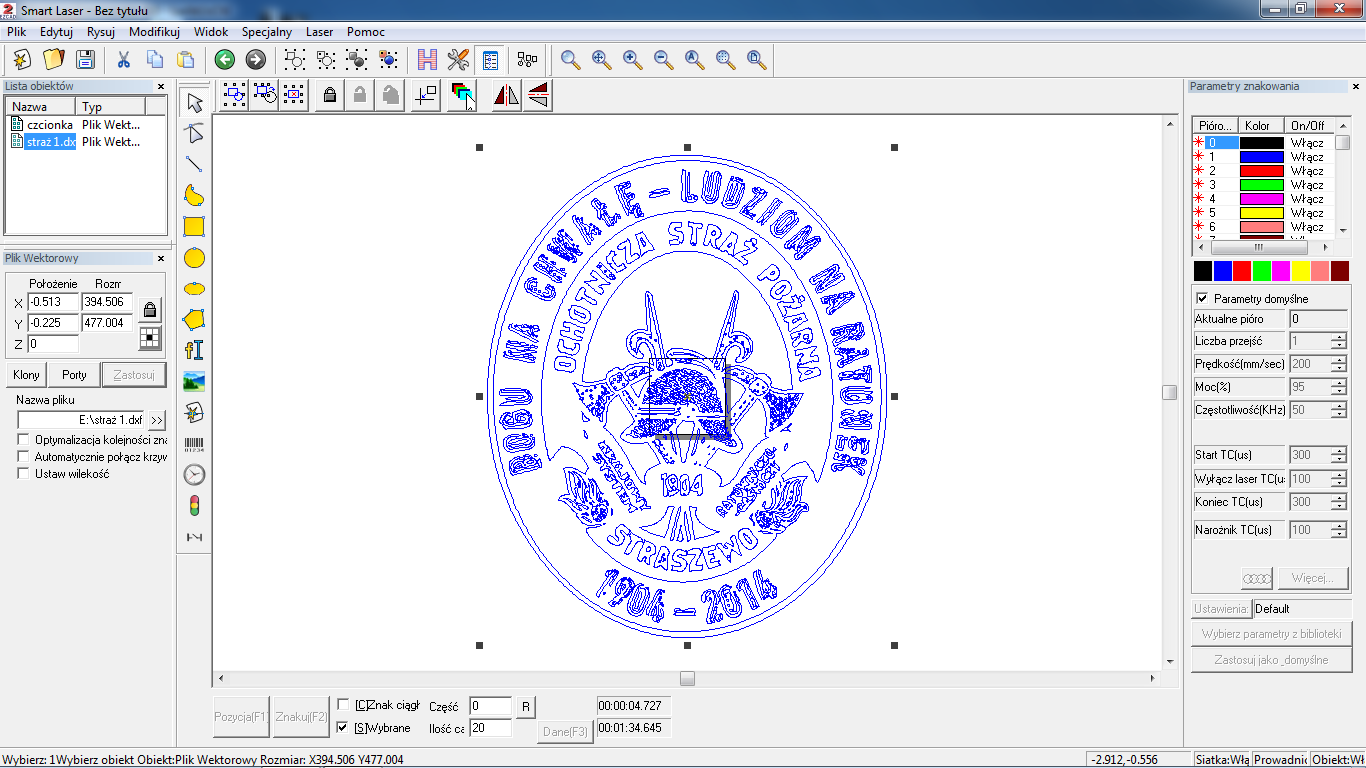Click Prędkość spinner arrows
The image size is (1366, 768).
point(1339,364)
